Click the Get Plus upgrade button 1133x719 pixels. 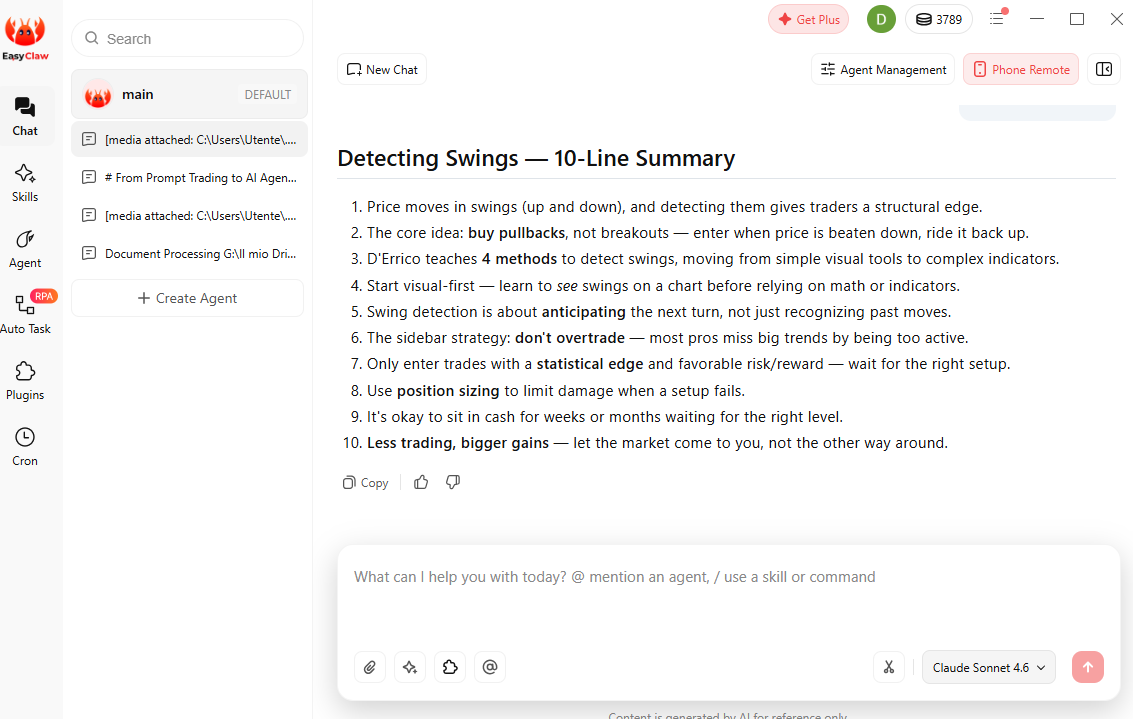pos(809,20)
